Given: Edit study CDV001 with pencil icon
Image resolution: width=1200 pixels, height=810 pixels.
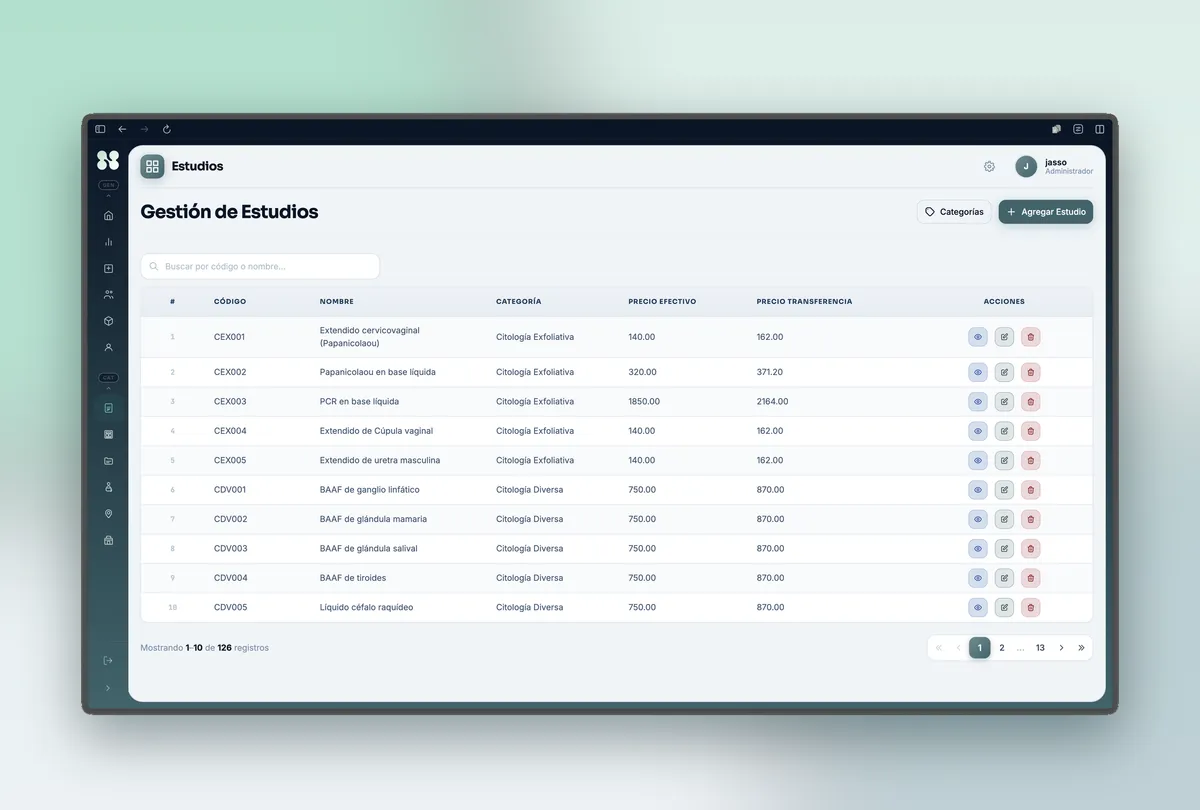Looking at the screenshot, I should pos(1004,490).
